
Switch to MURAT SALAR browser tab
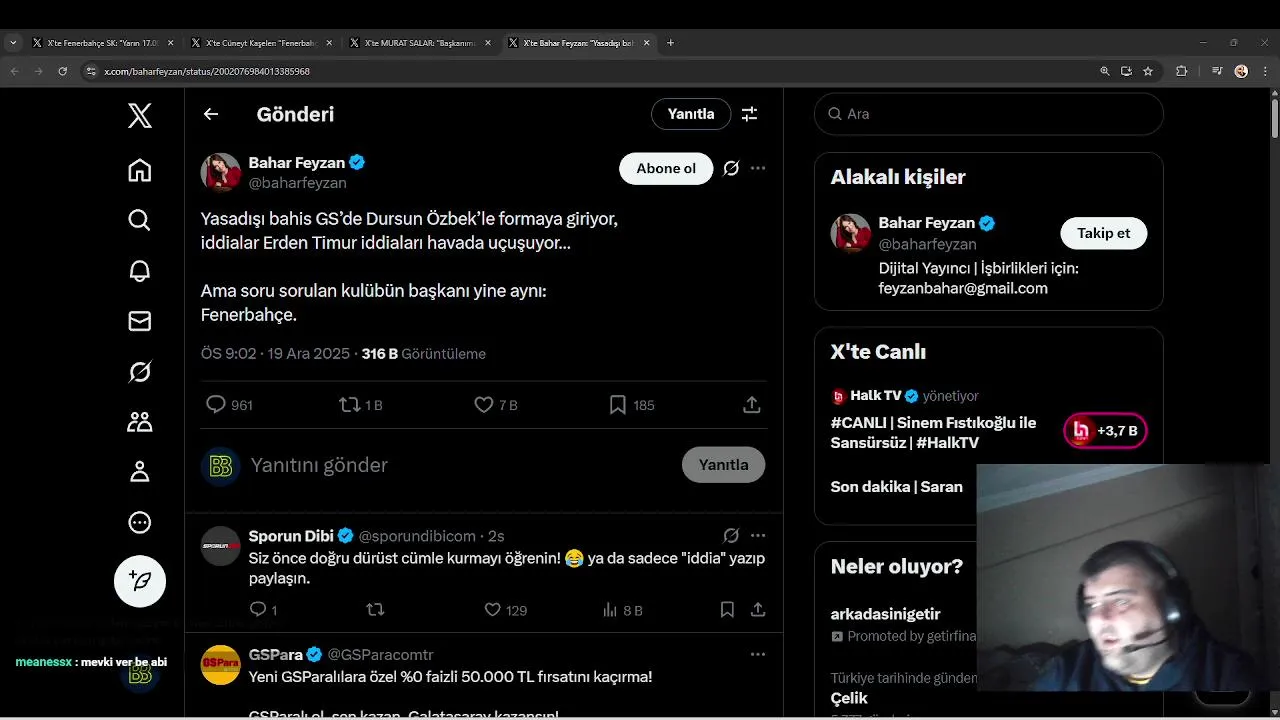click(420, 43)
